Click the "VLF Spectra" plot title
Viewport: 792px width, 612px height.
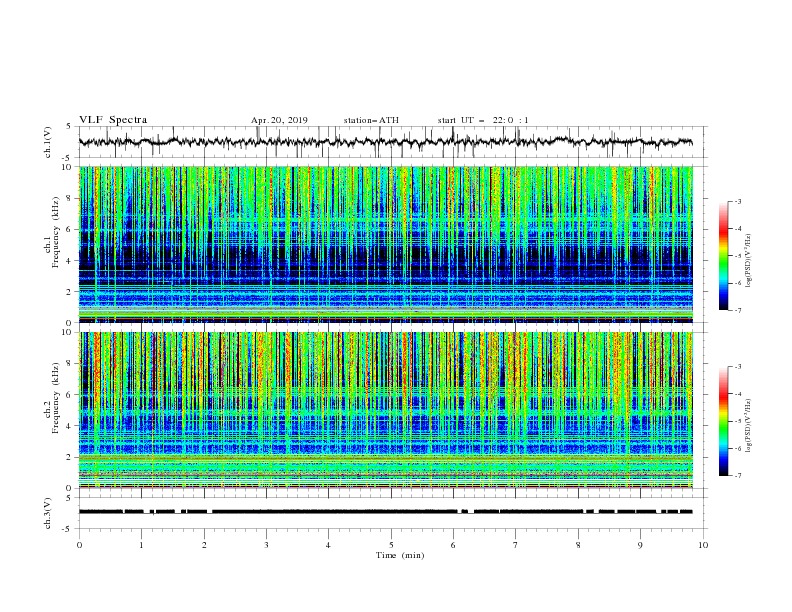(x=113, y=120)
